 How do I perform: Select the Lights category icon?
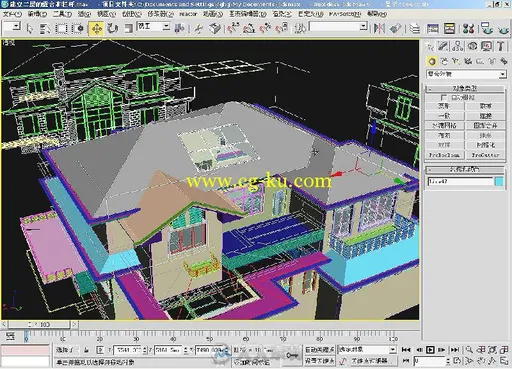[456, 61]
